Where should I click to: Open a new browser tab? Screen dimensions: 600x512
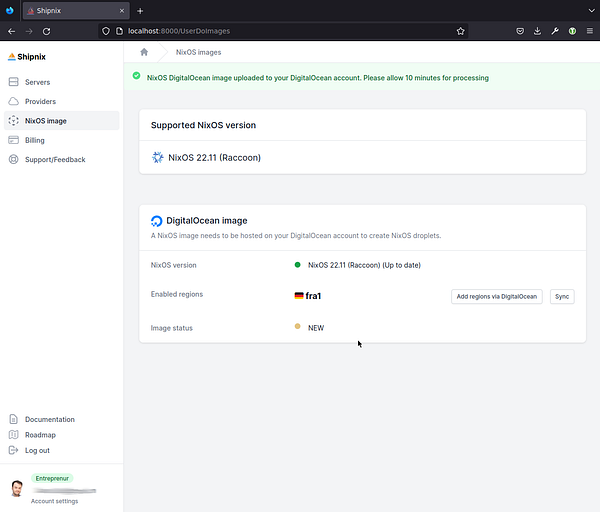[x=140, y=10]
